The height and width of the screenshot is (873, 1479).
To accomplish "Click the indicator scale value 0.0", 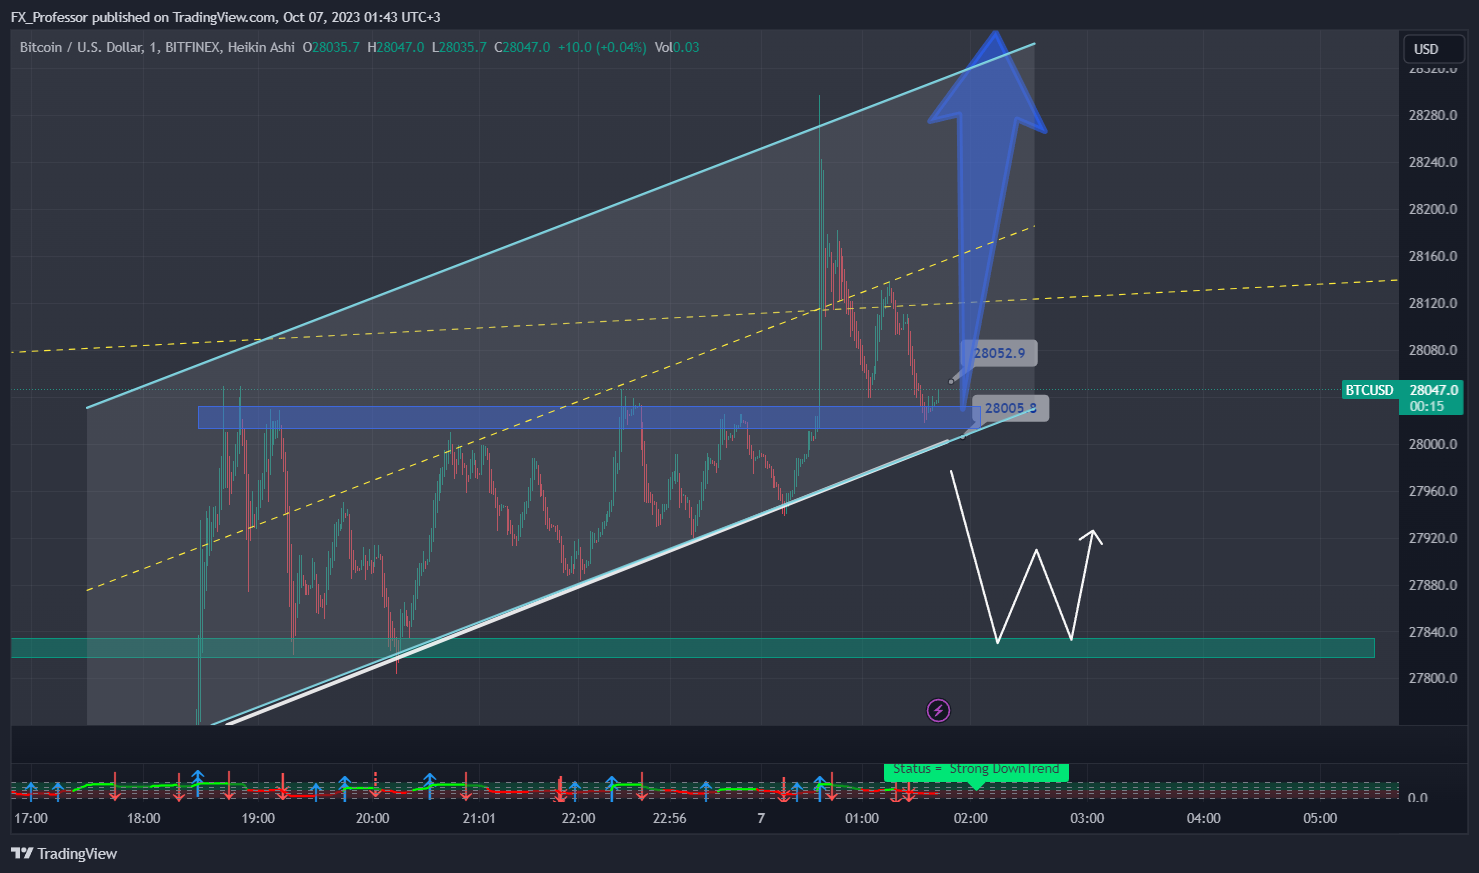I will 1417,797.
